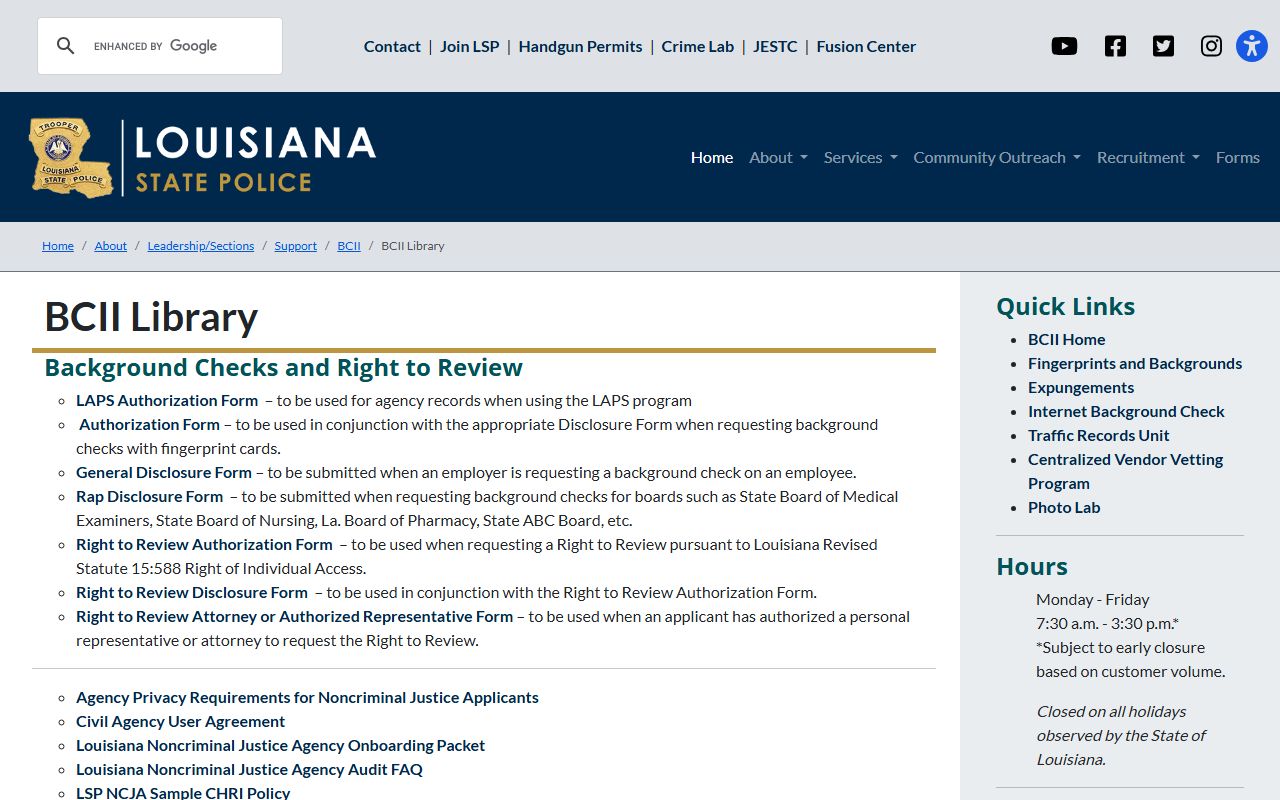Click the BCII breadcrumb link
The width and height of the screenshot is (1280, 800).
coord(349,246)
